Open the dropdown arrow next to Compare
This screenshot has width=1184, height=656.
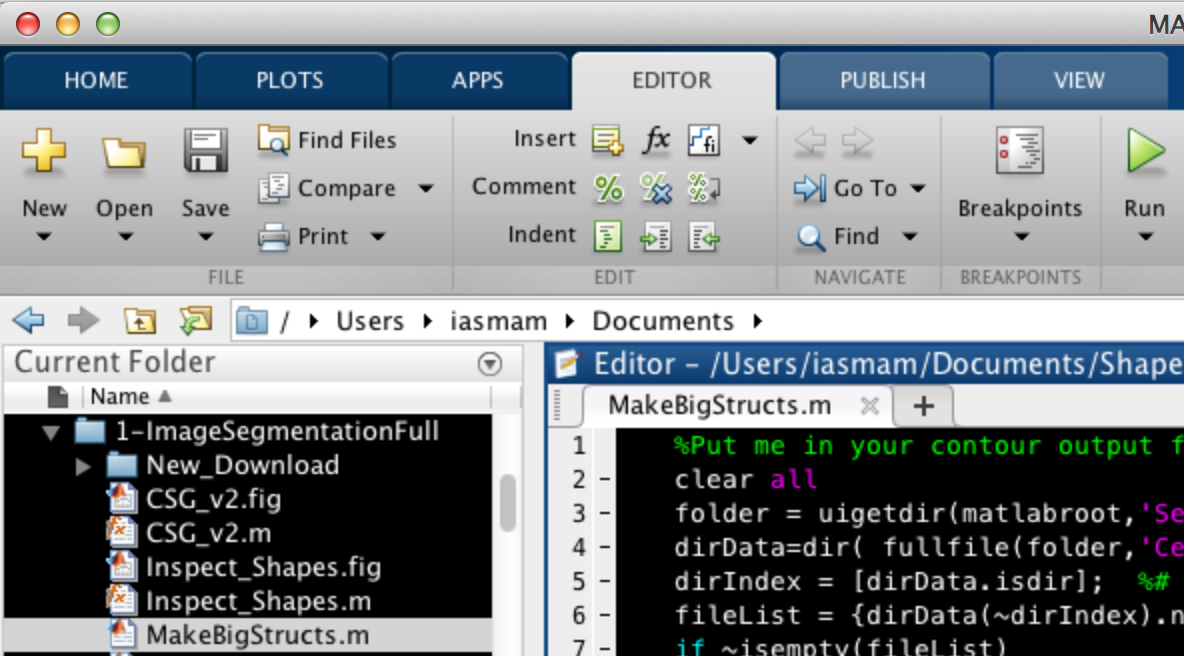(426, 188)
